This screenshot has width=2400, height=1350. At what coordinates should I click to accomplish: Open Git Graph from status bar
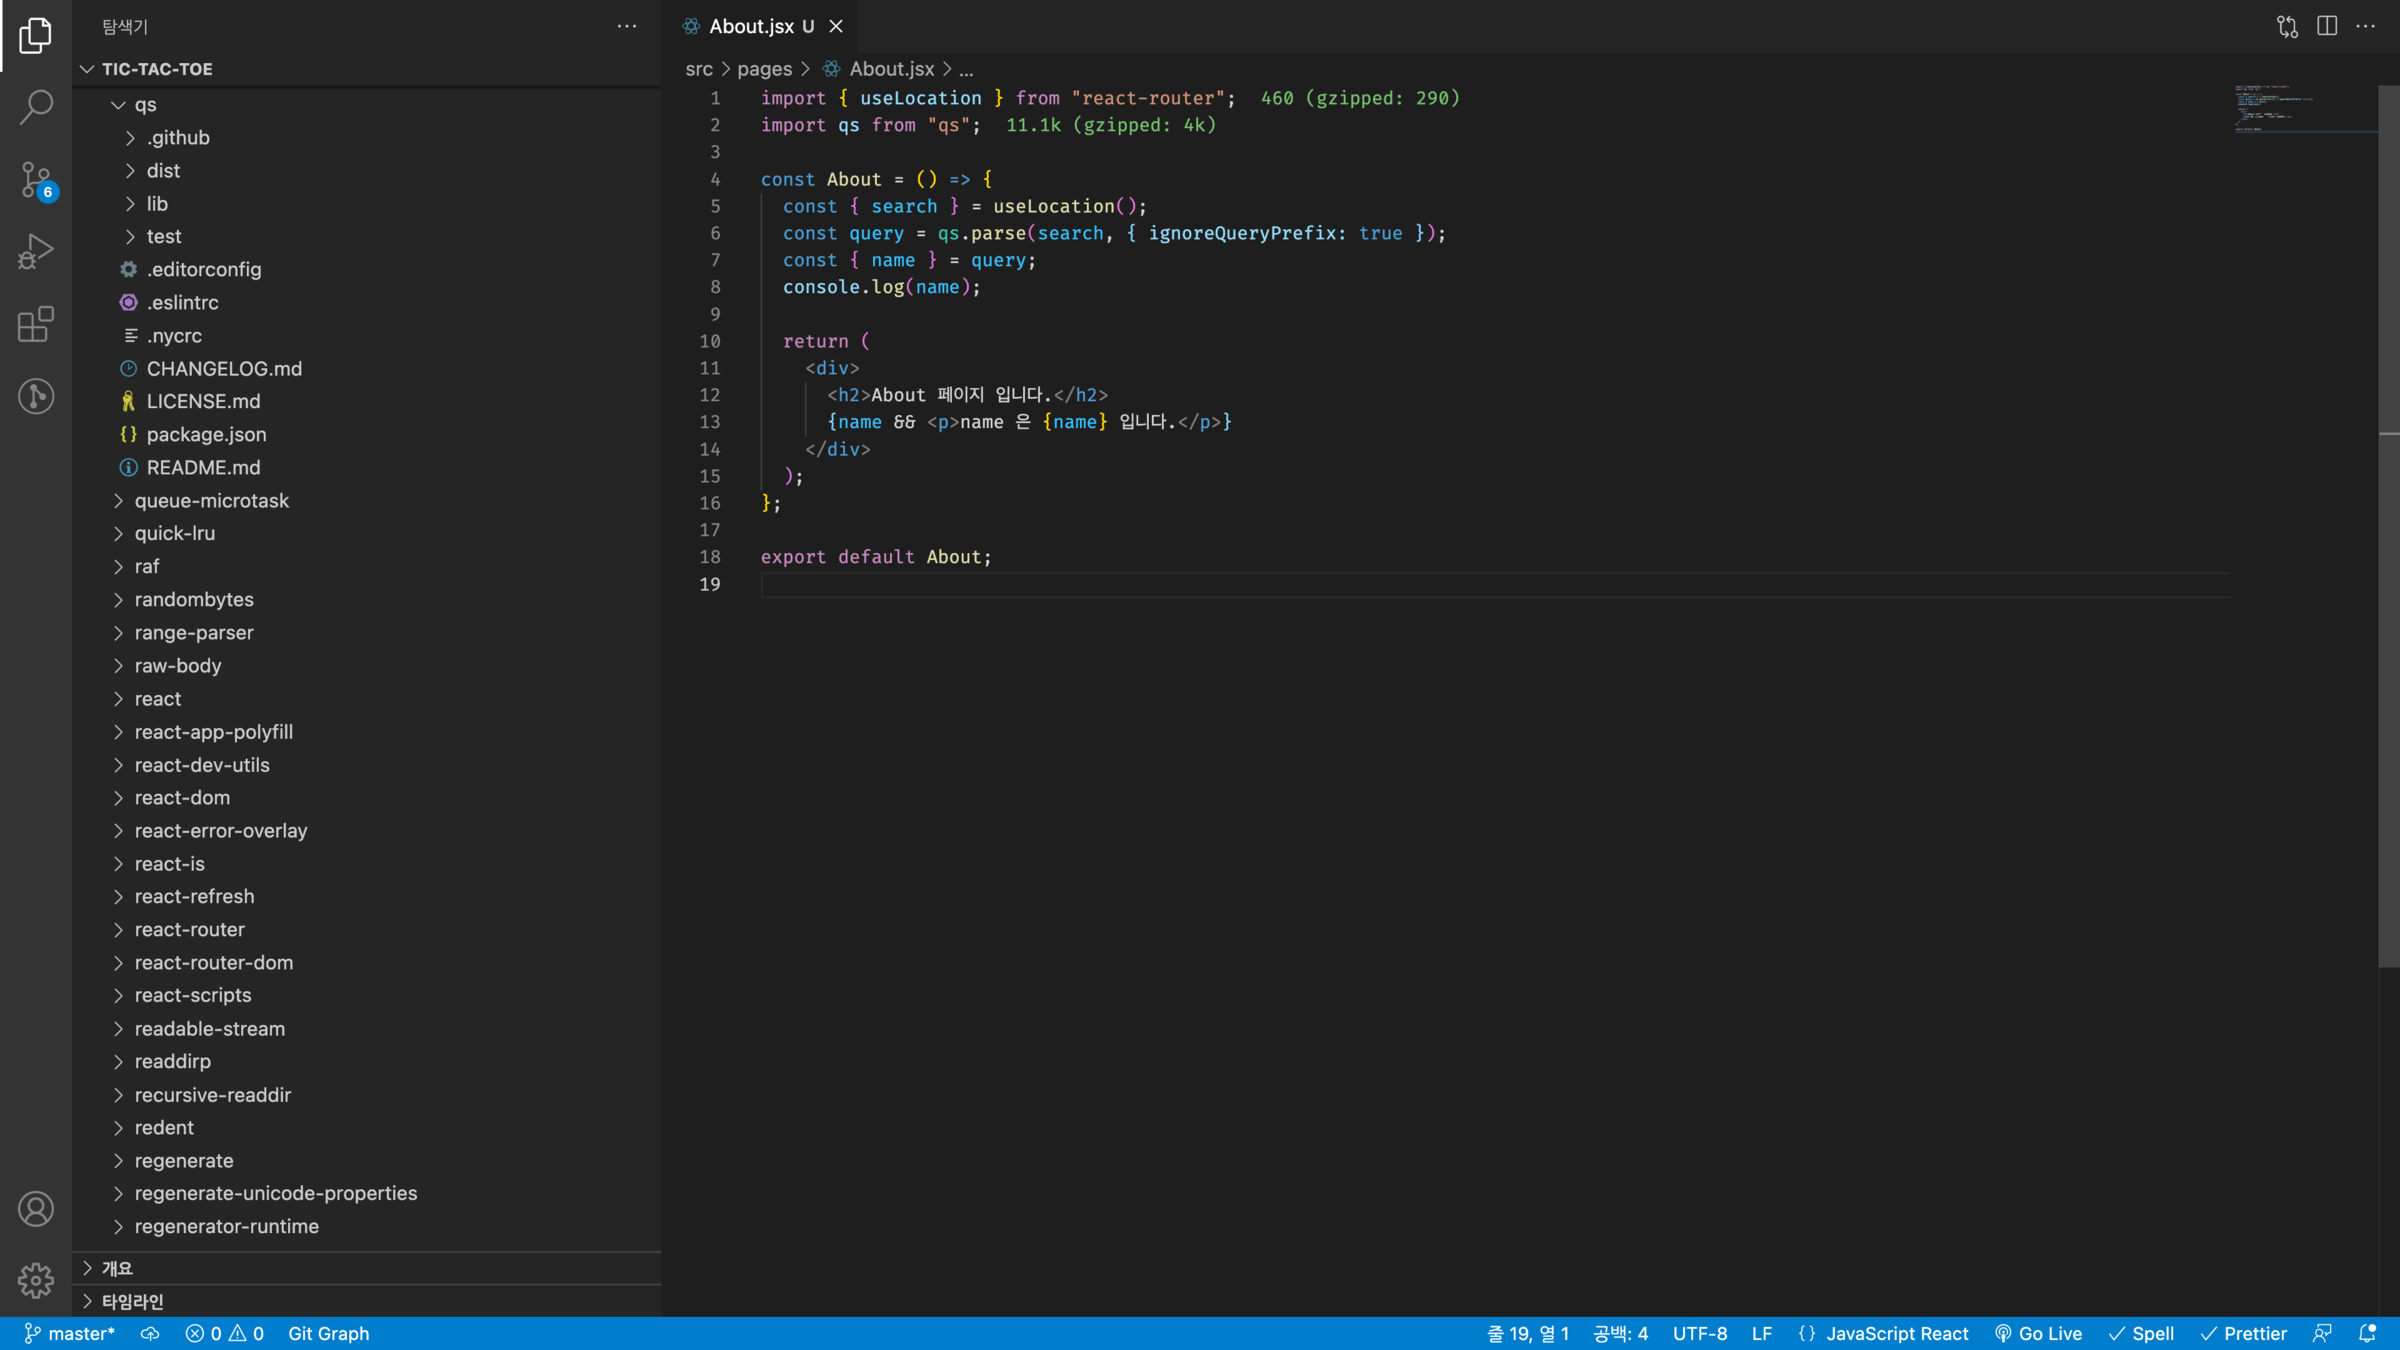(x=328, y=1333)
